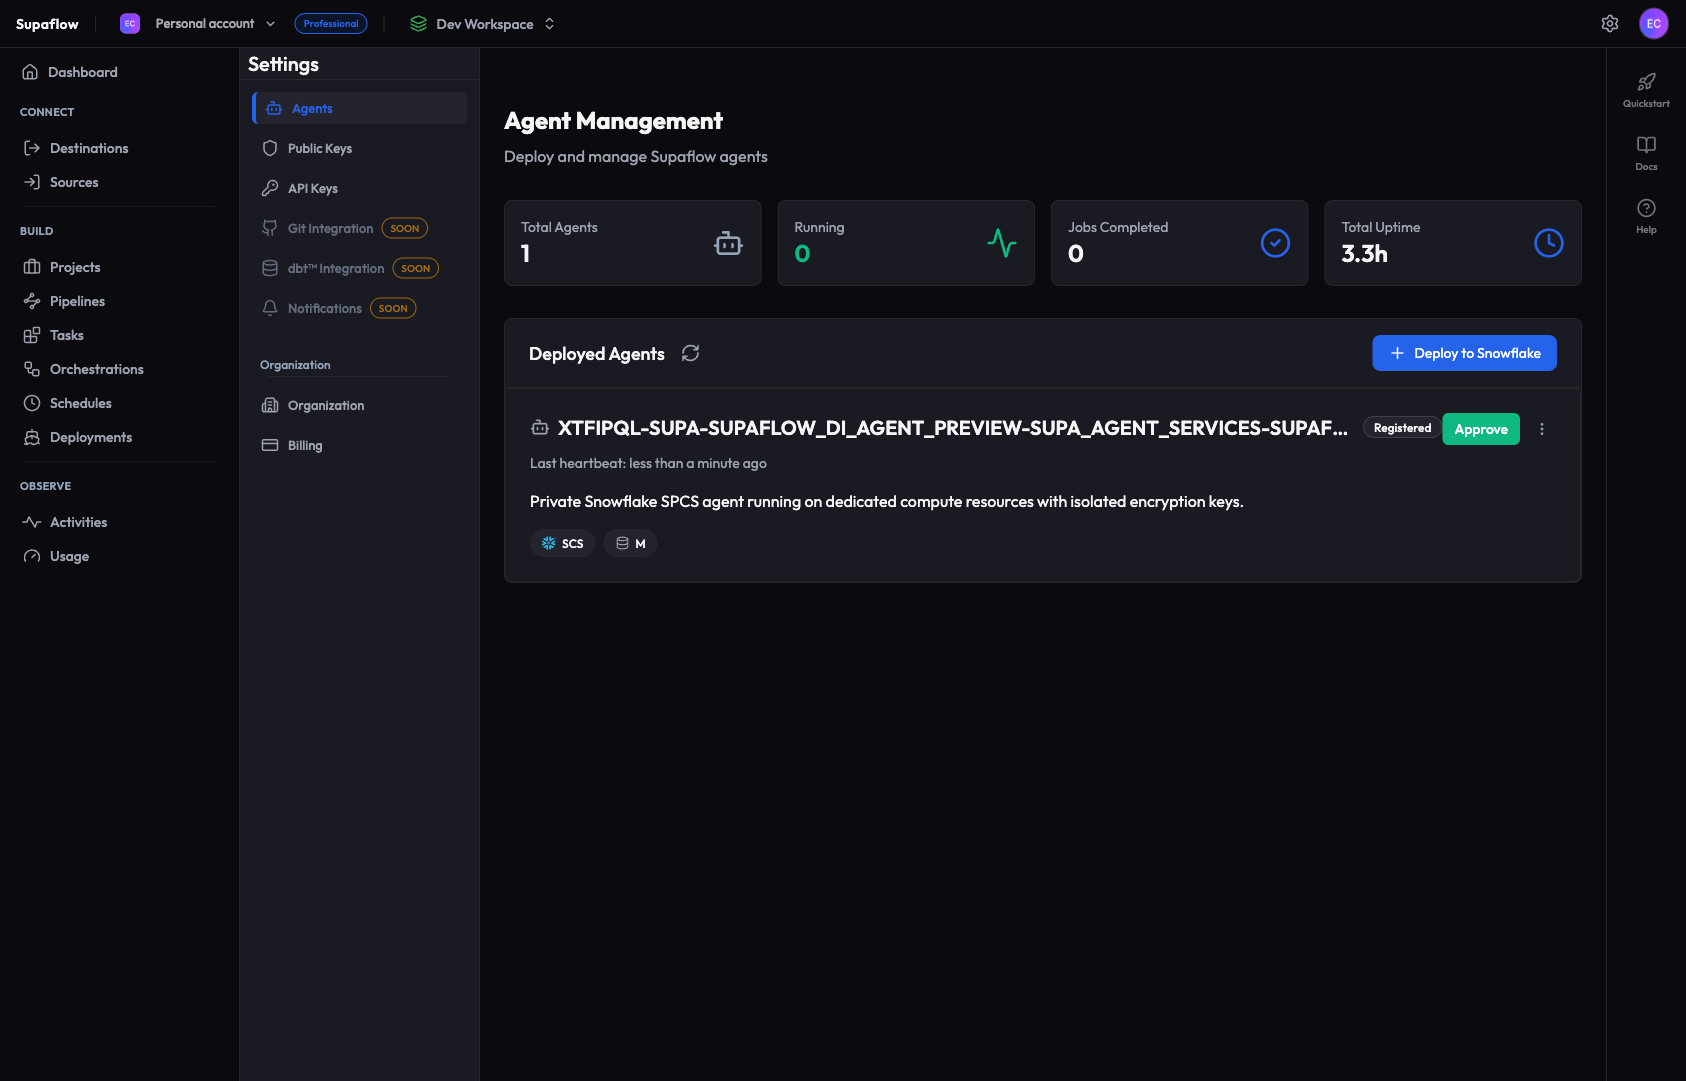Open Pipelines from the Build section
Image resolution: width=1686 pixels, height=1081 pixels.
click(77, 301)
